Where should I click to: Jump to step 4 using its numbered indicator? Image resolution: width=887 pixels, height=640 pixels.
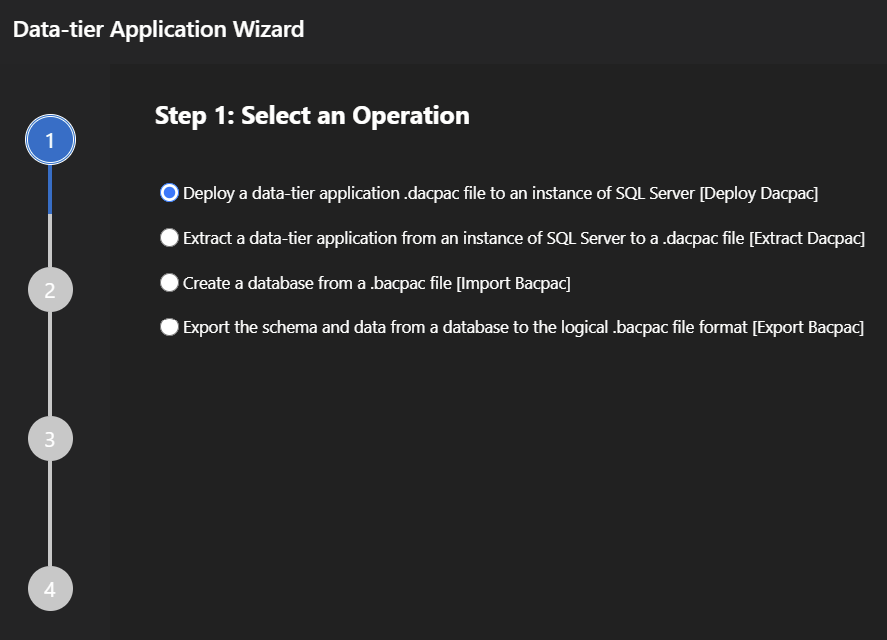pyautogui.click(x=49, y=589)
